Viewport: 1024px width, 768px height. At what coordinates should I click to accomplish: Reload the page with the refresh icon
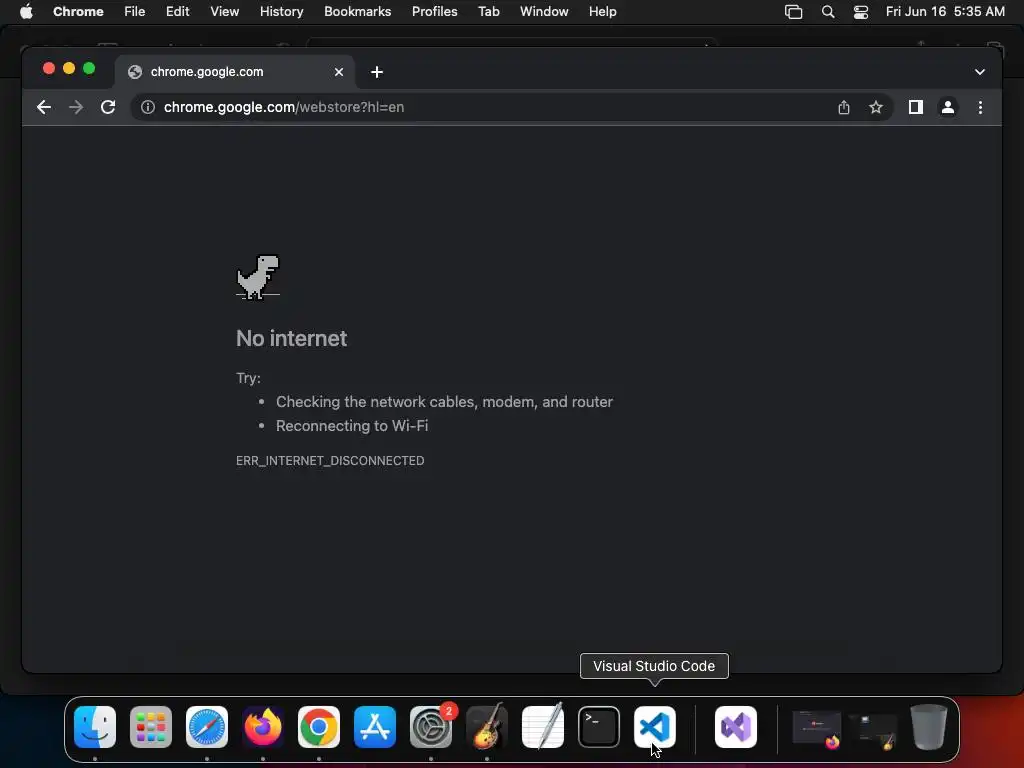pos(108,107)
